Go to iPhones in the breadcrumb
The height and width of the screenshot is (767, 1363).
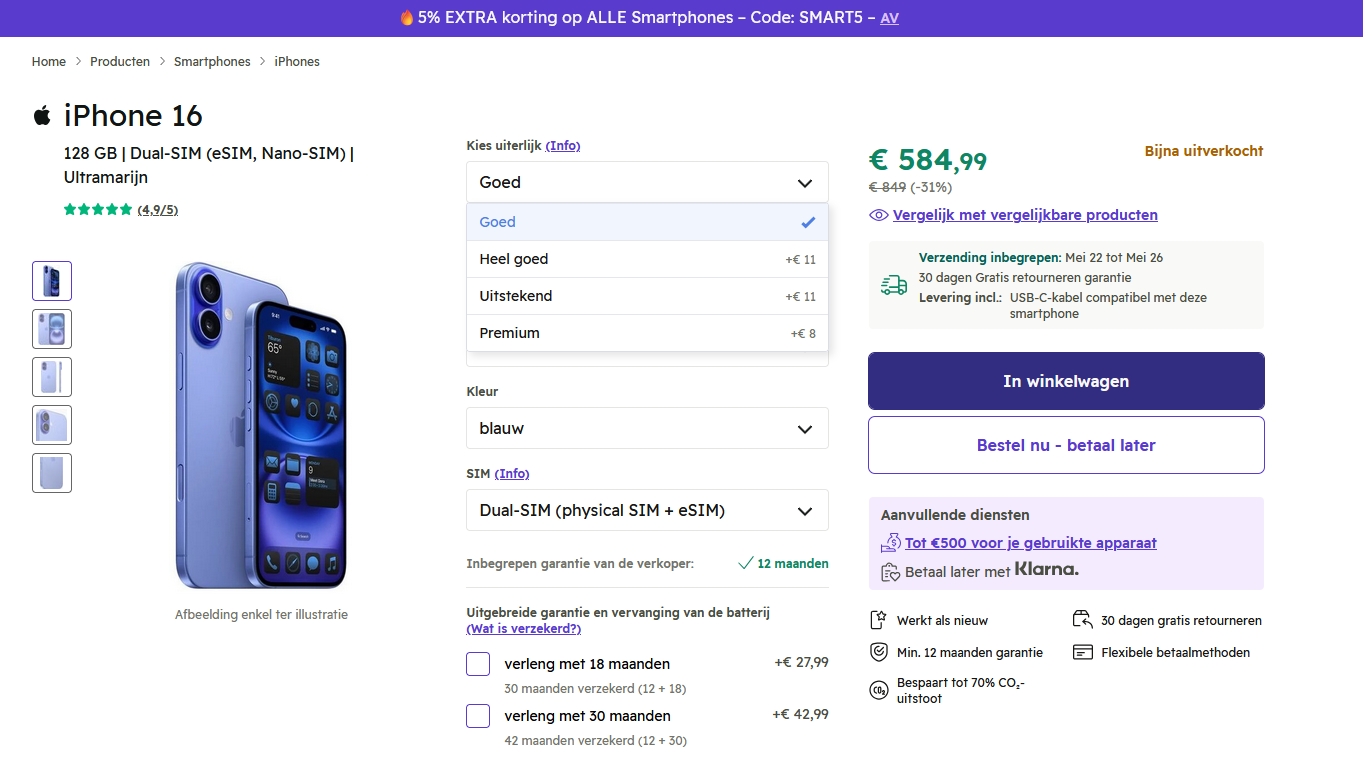(297, 62)
